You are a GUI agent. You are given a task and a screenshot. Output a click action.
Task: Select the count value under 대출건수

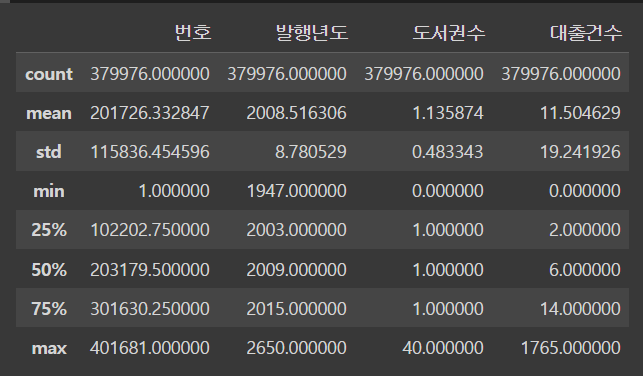(561, 74)
